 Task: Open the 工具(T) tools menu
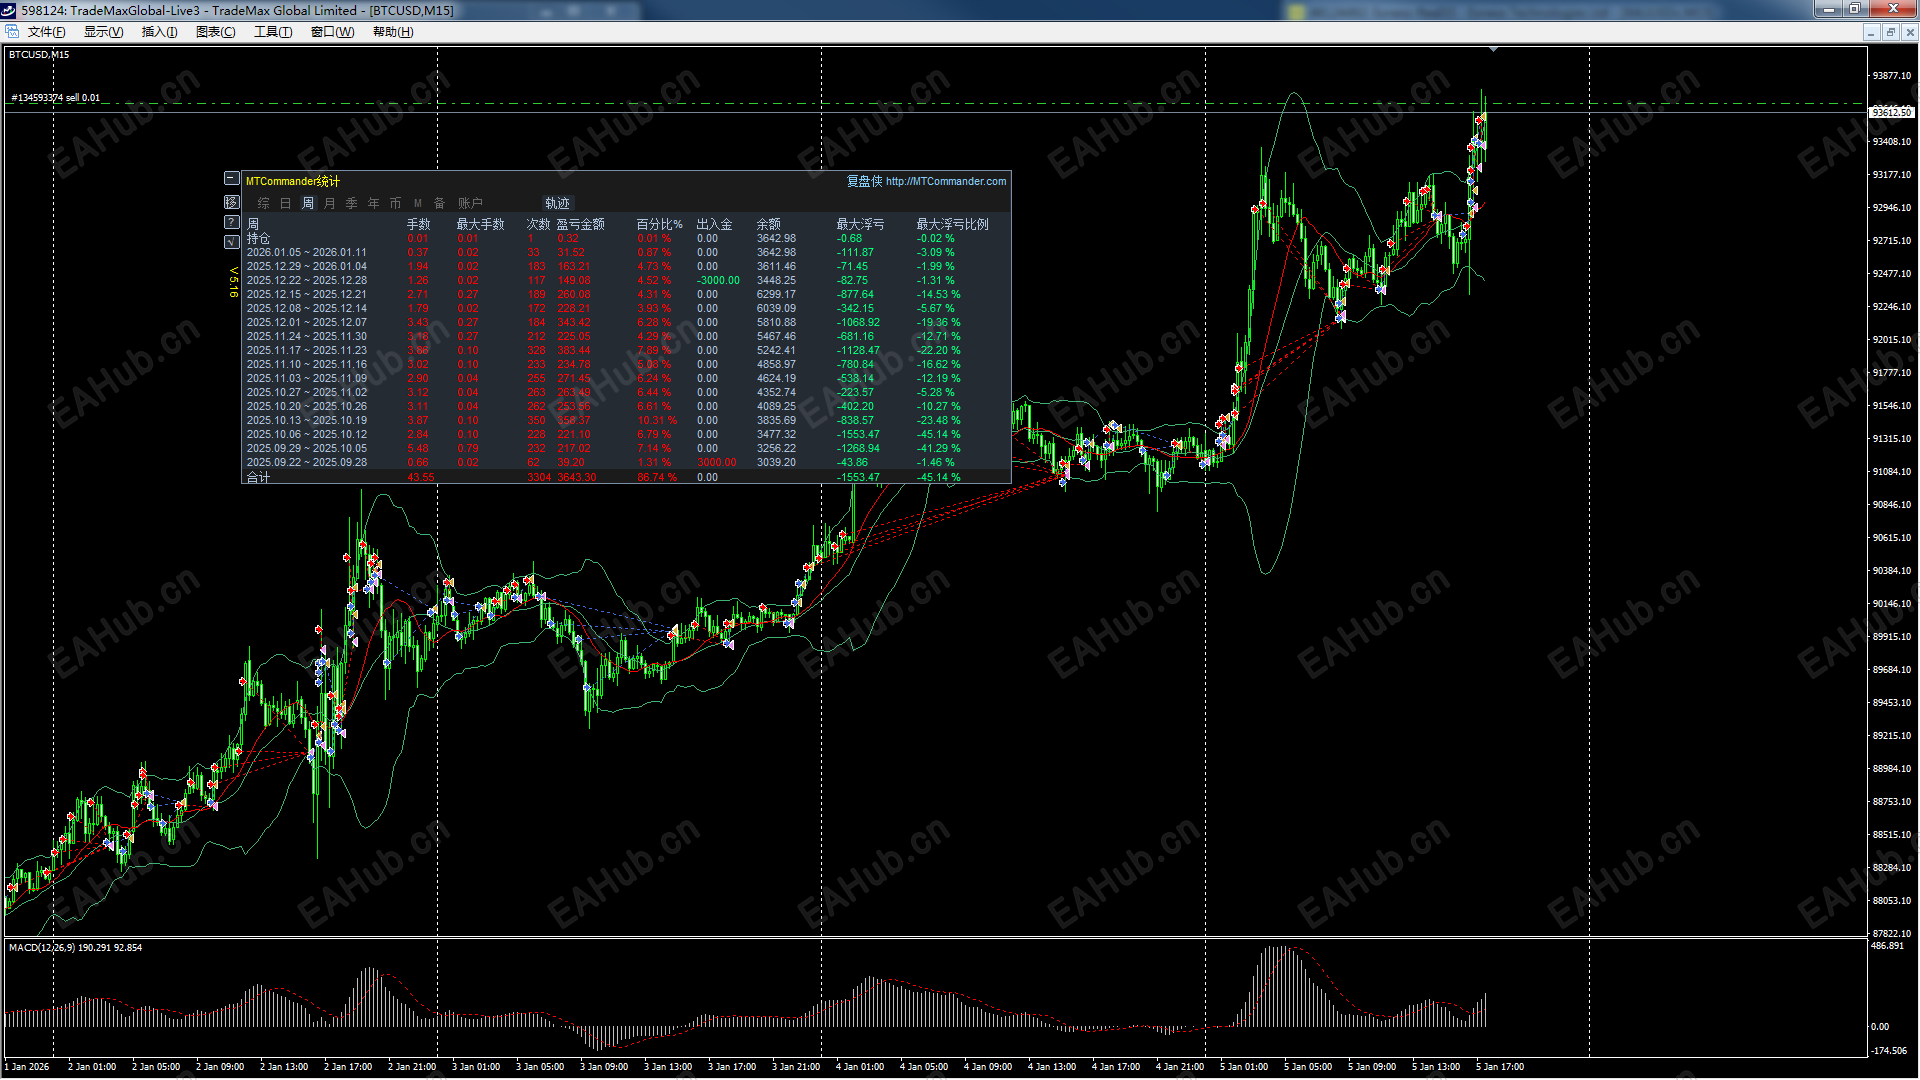[x=273, y=32]
